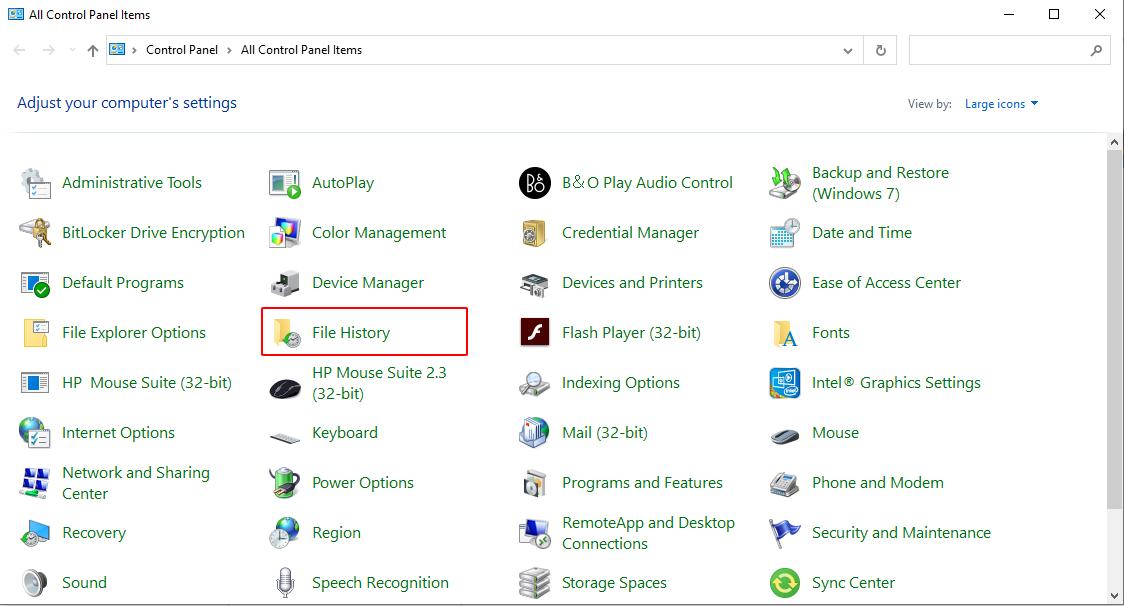Click the B&O Play Audio Control icon
Screen dimensions: 1124x606
[x=535, y=183]
